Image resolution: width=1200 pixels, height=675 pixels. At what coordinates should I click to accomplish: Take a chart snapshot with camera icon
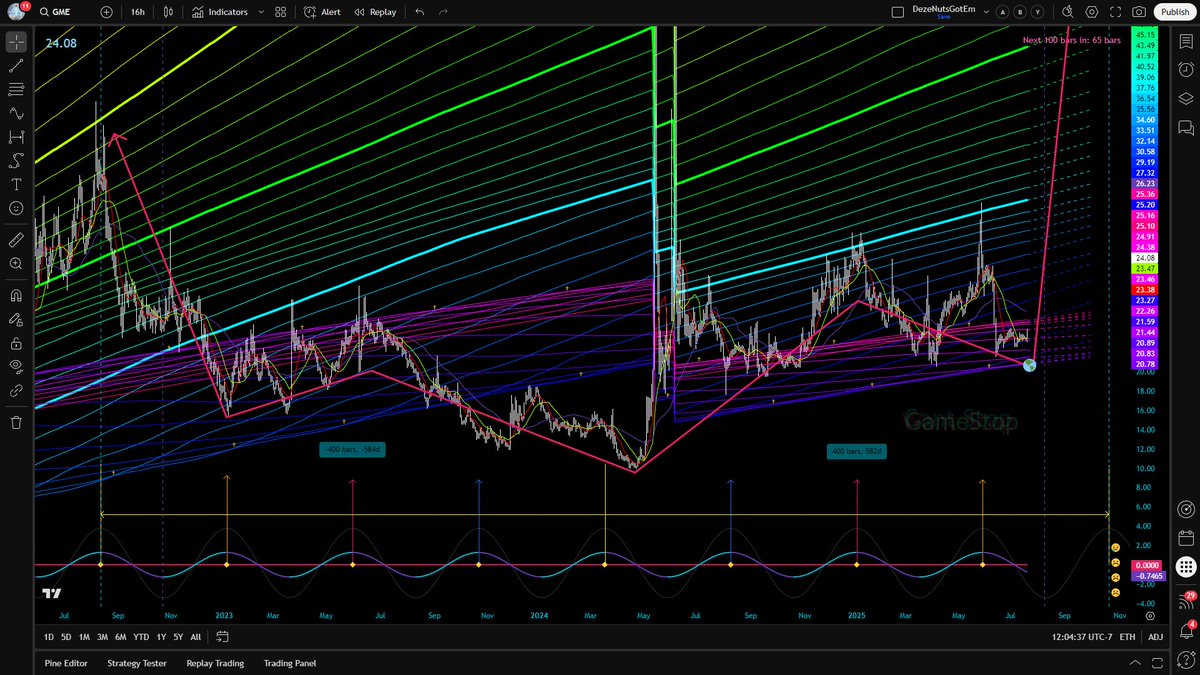click(1139, 12)
